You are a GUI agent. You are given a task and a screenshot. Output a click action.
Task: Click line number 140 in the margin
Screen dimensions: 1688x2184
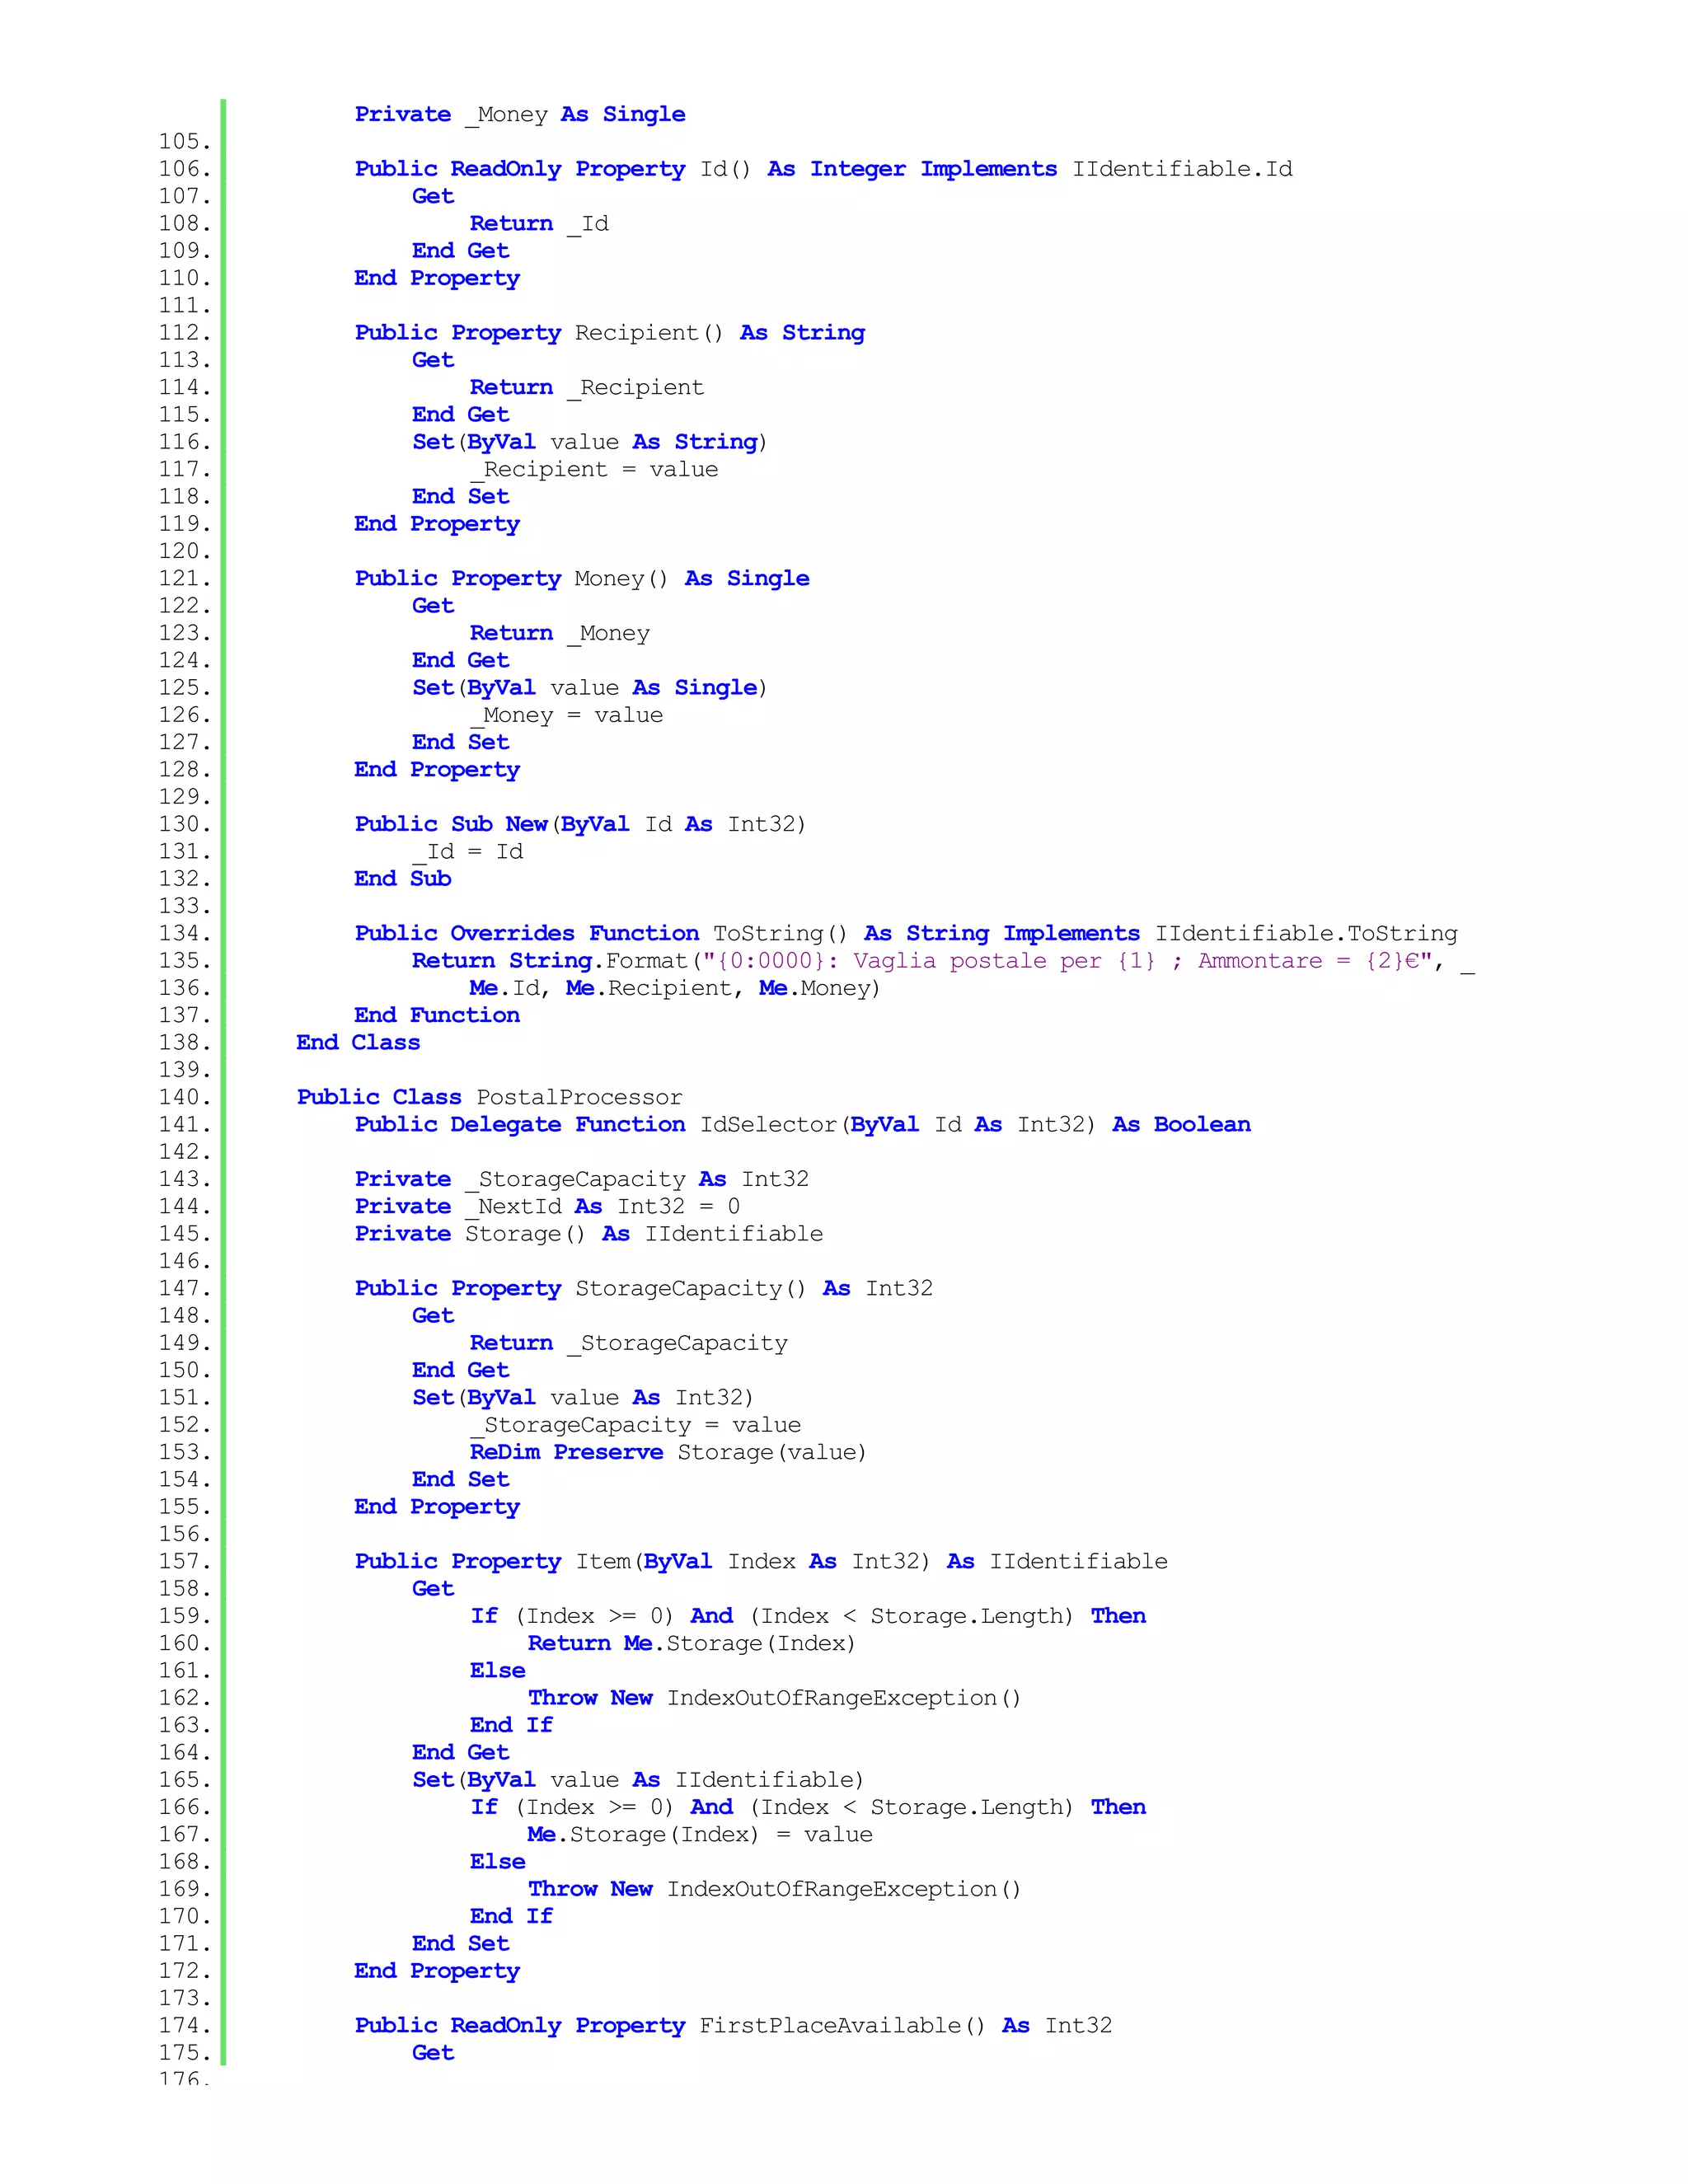click(185, 1097)
